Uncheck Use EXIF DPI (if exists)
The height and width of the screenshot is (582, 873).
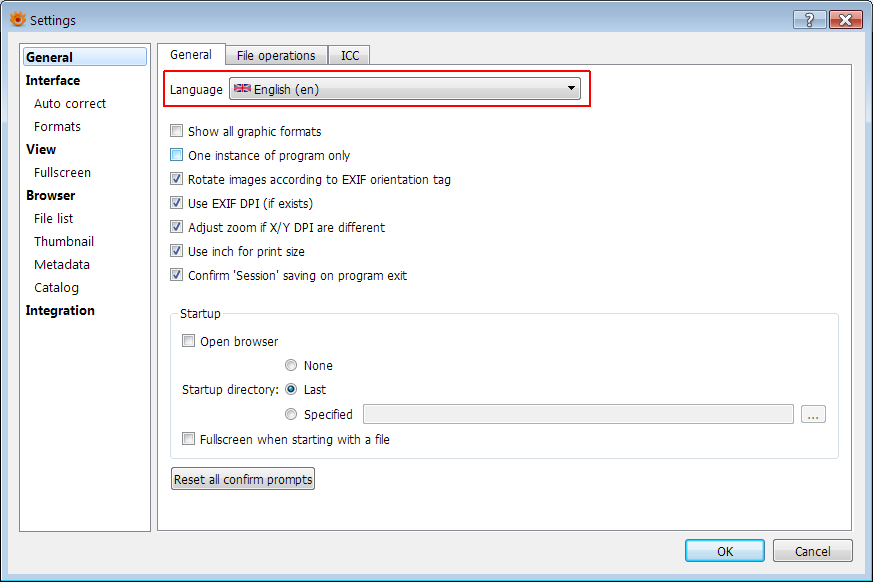pos(177,203)
